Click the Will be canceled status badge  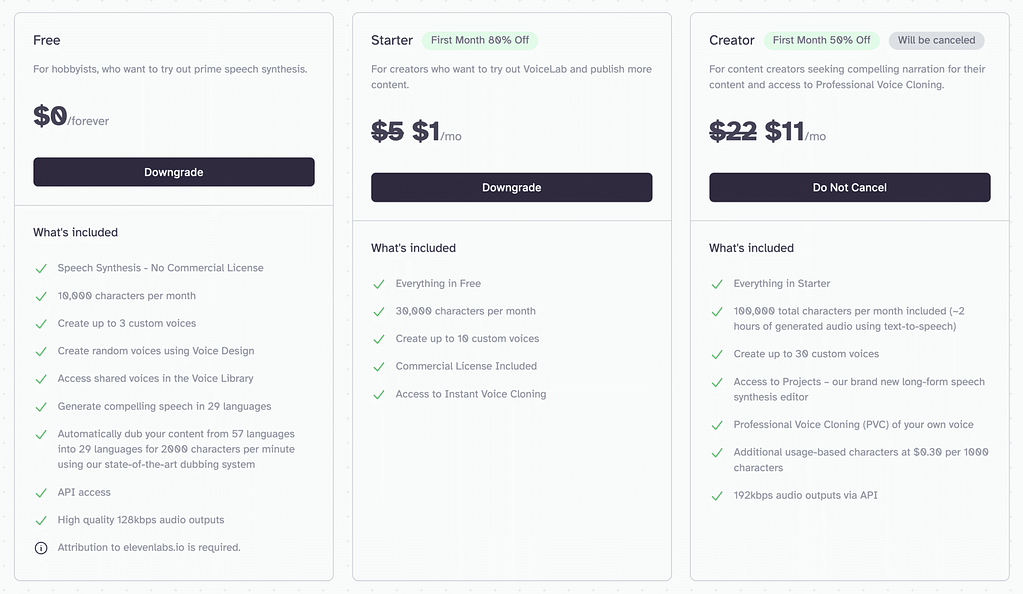coord(936,41)
